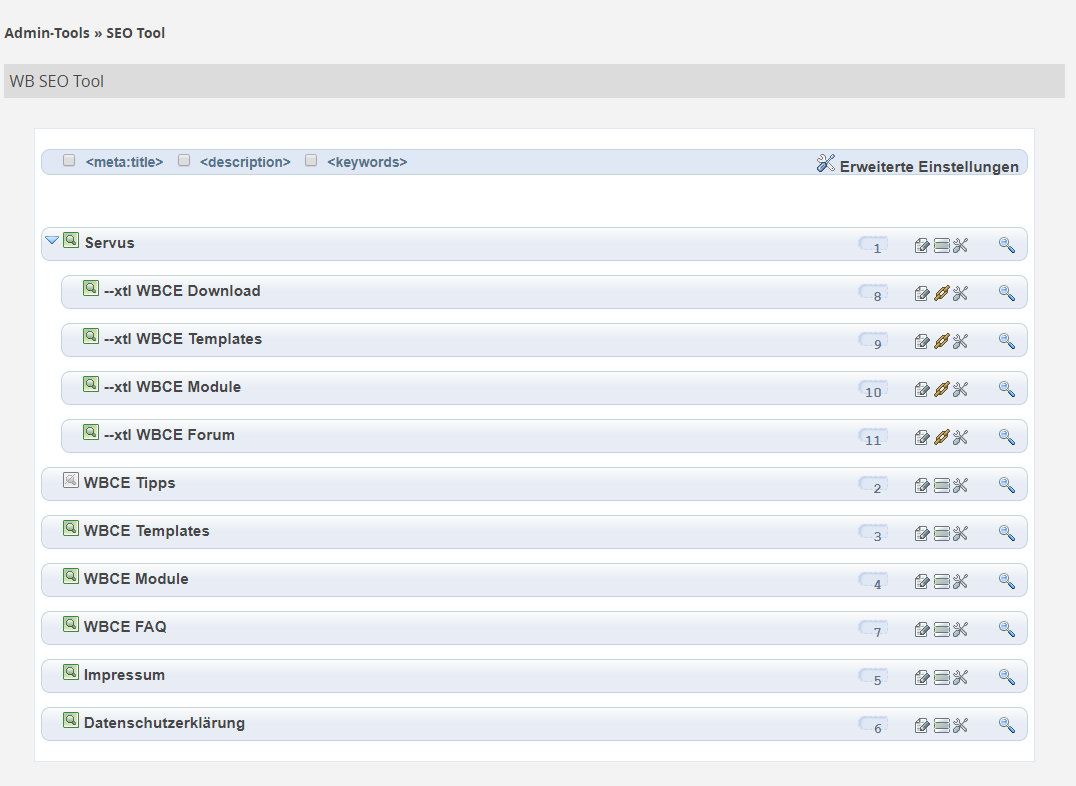Click the sections icon in the top-level WBCE Module row
This screenshot has width=1076, height=786.
[x=942, y=581]
